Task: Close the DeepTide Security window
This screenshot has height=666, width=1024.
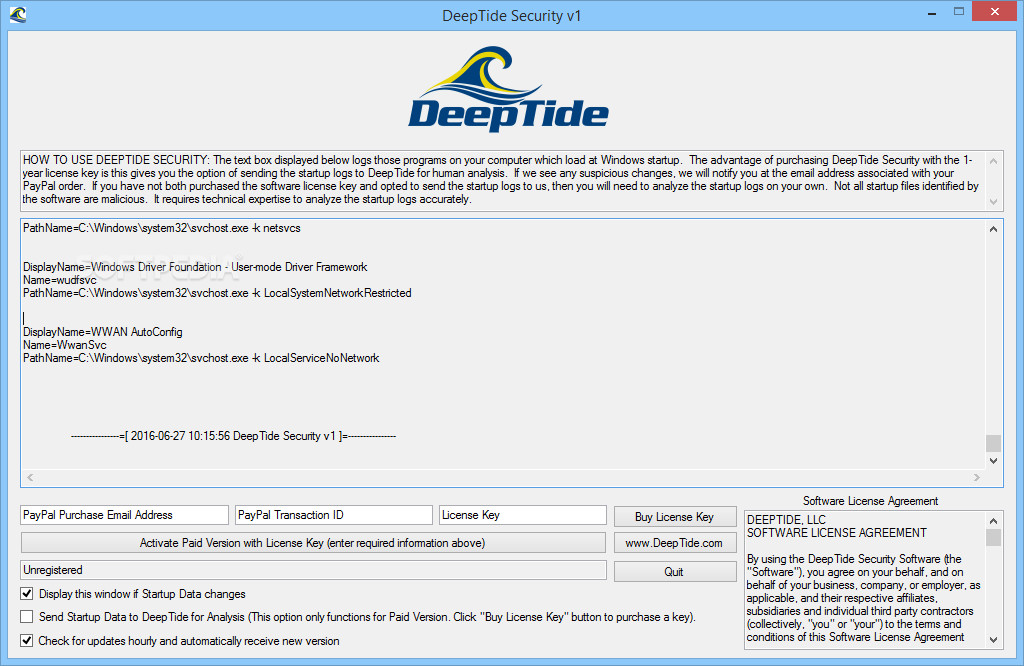Action: click(995, 11)
